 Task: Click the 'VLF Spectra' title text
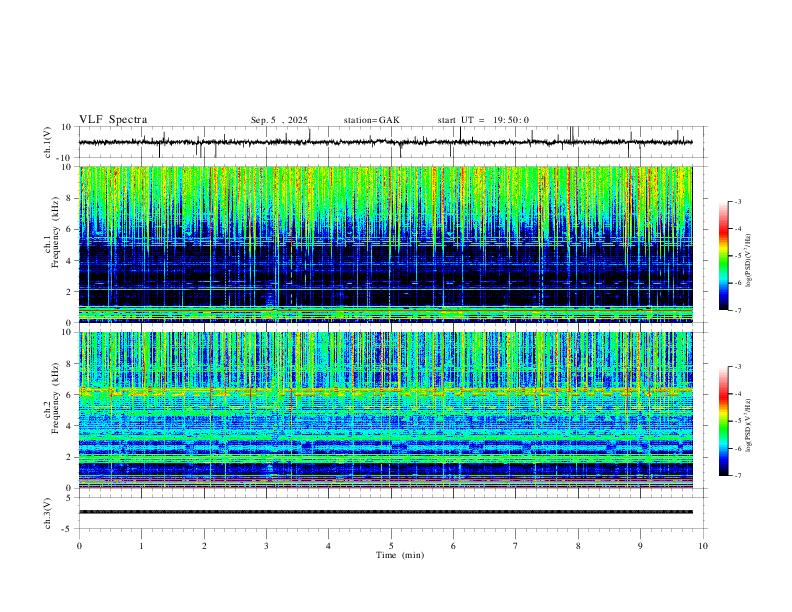[113, 120]
